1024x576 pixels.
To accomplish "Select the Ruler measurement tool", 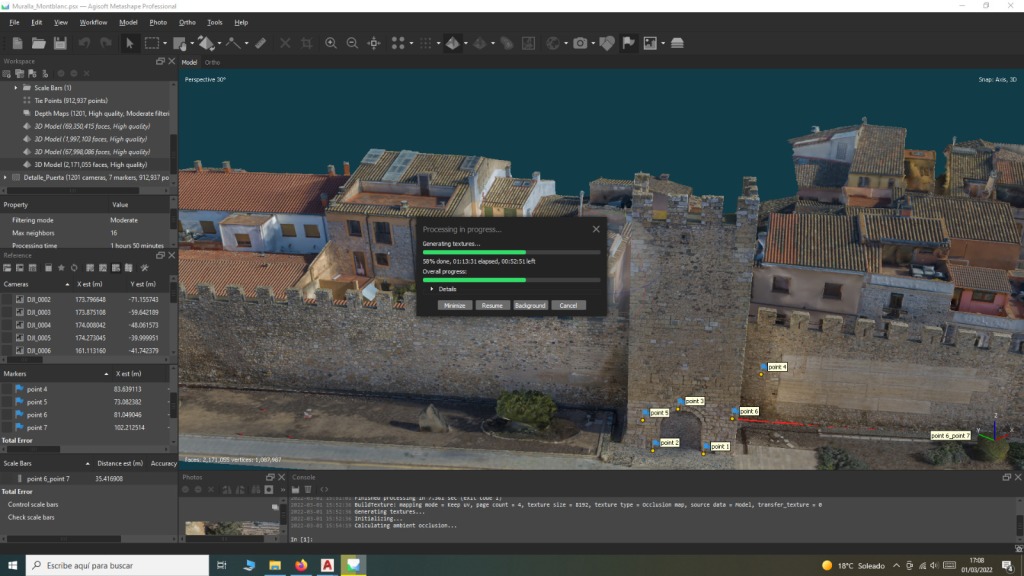I will pyautogui.click(x=260, y=43).
